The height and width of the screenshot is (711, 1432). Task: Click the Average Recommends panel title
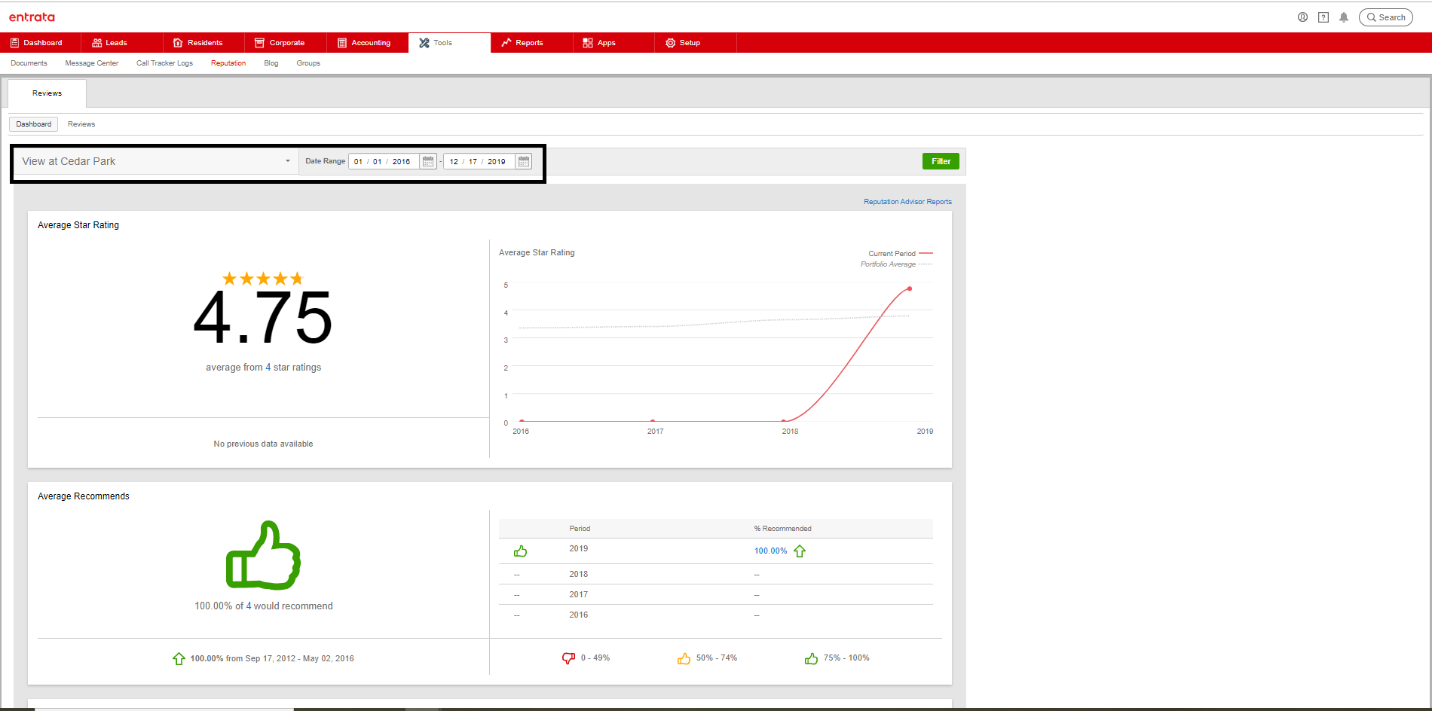83,496
